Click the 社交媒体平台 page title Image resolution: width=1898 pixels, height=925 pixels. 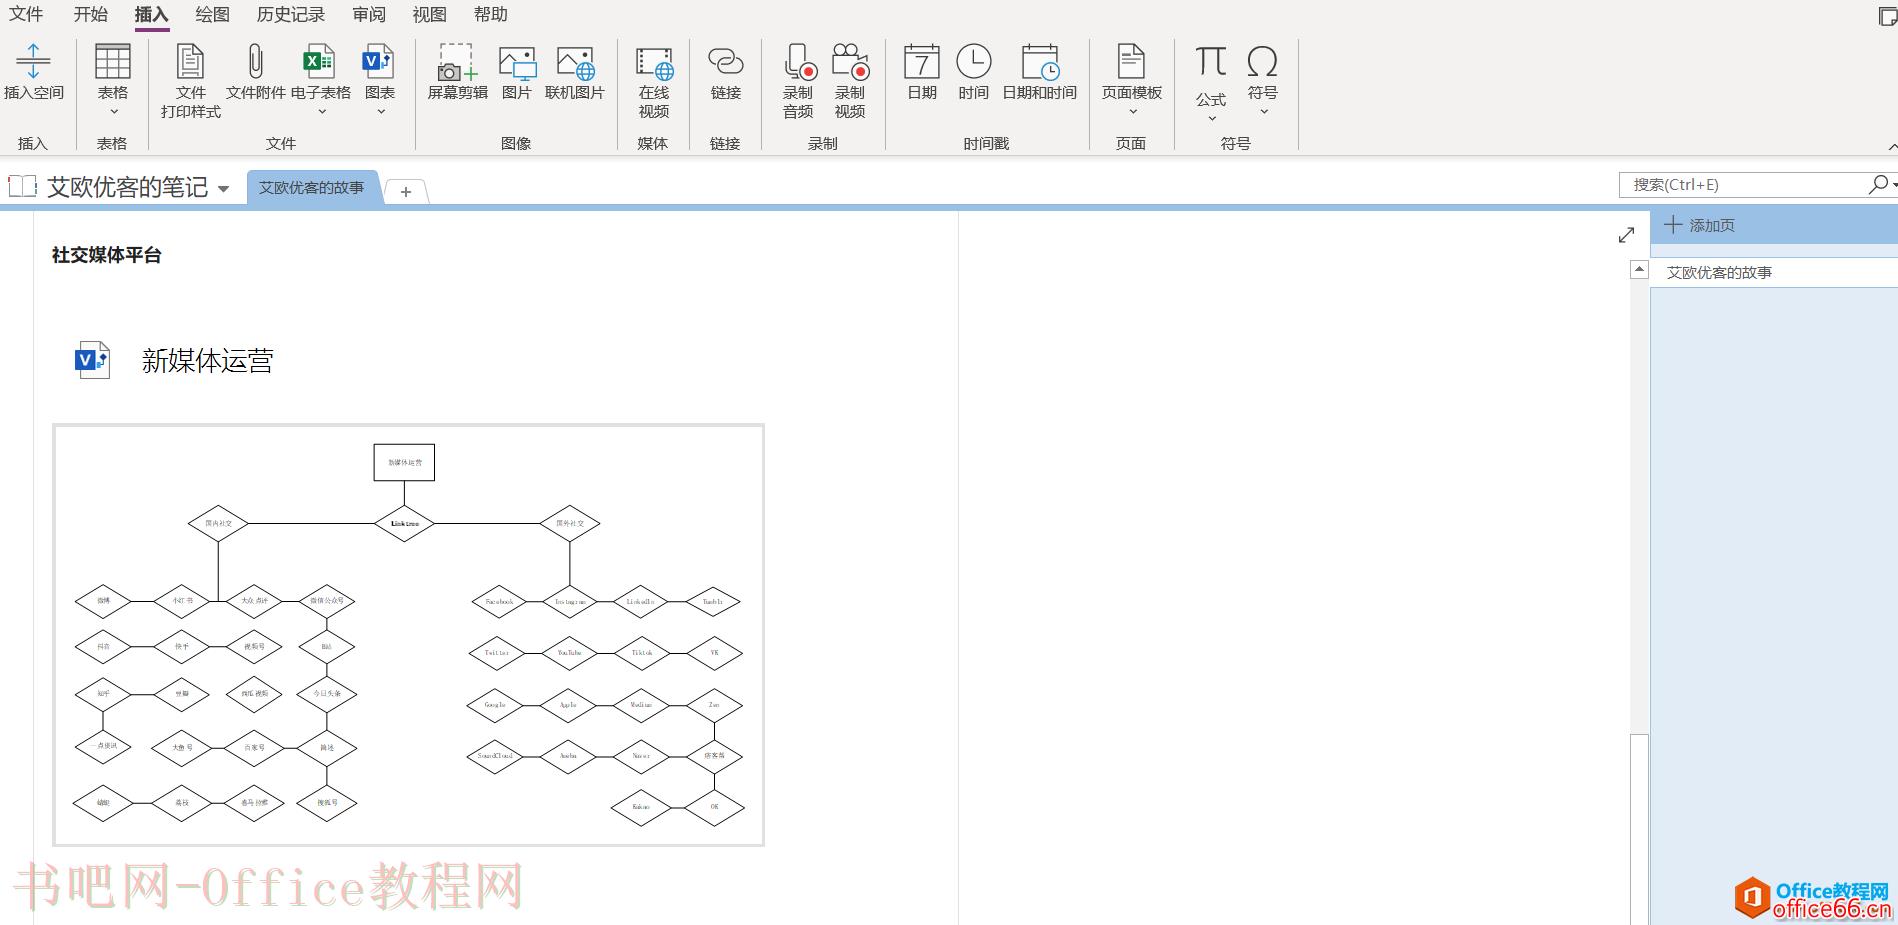pos(106,255)
